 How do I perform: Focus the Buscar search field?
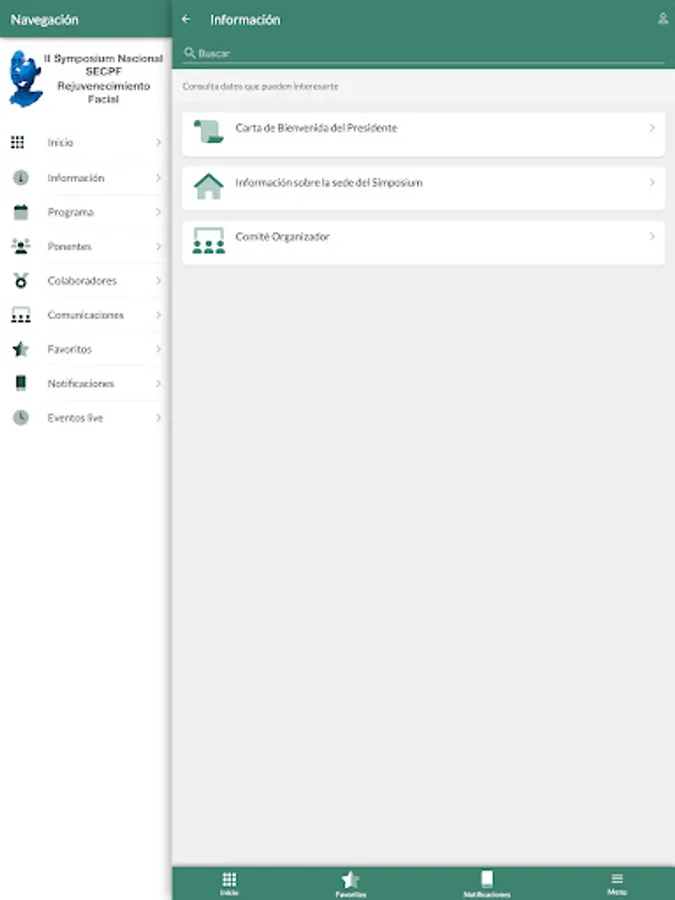(x=423, y=53)
